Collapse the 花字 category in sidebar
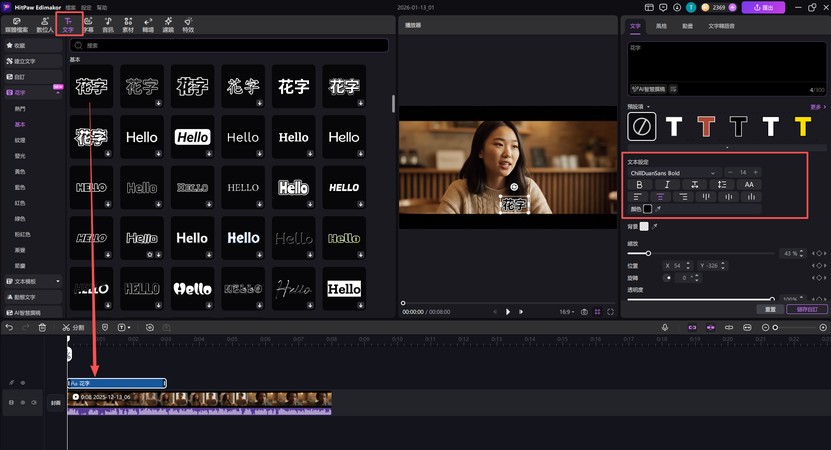The image size is (831, 450). 58,92
